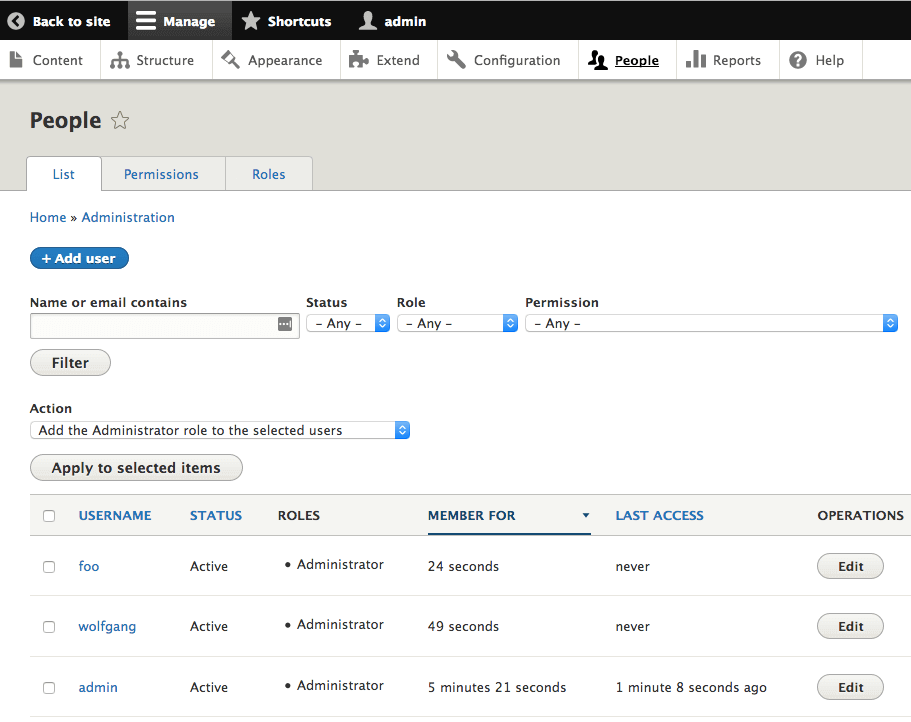Sort table by Status column
The image size is (911, 722).
[x=216, y=515]
